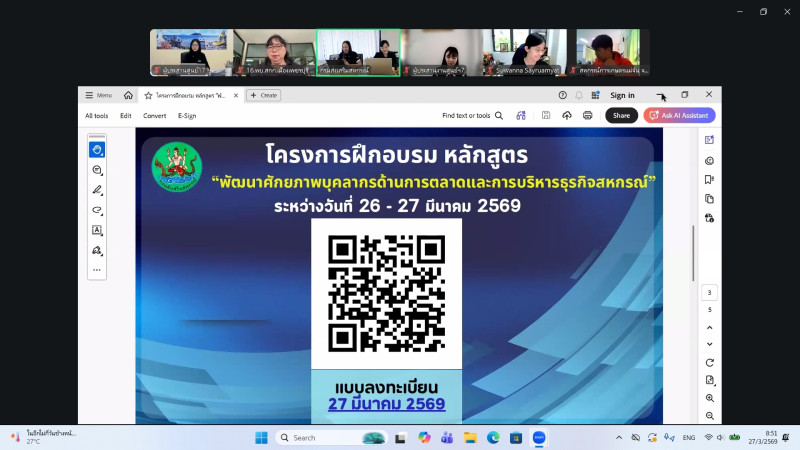This screenshot has width=800, height=450.
Task: Expand more tools with the ellipsis
Action: click(x=97, y=270)
